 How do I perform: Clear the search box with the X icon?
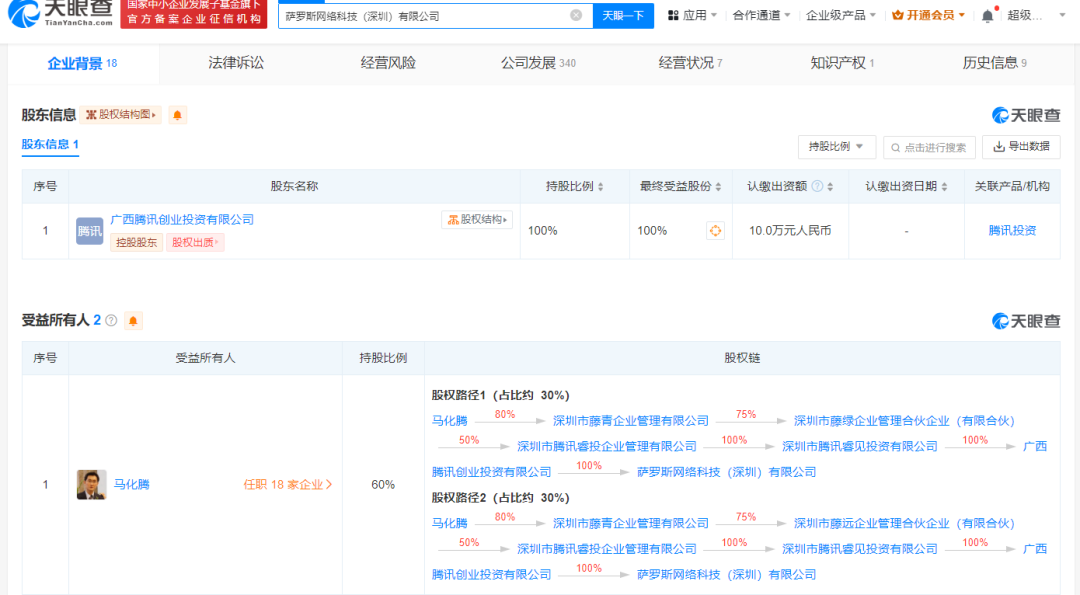coord(576,16)
